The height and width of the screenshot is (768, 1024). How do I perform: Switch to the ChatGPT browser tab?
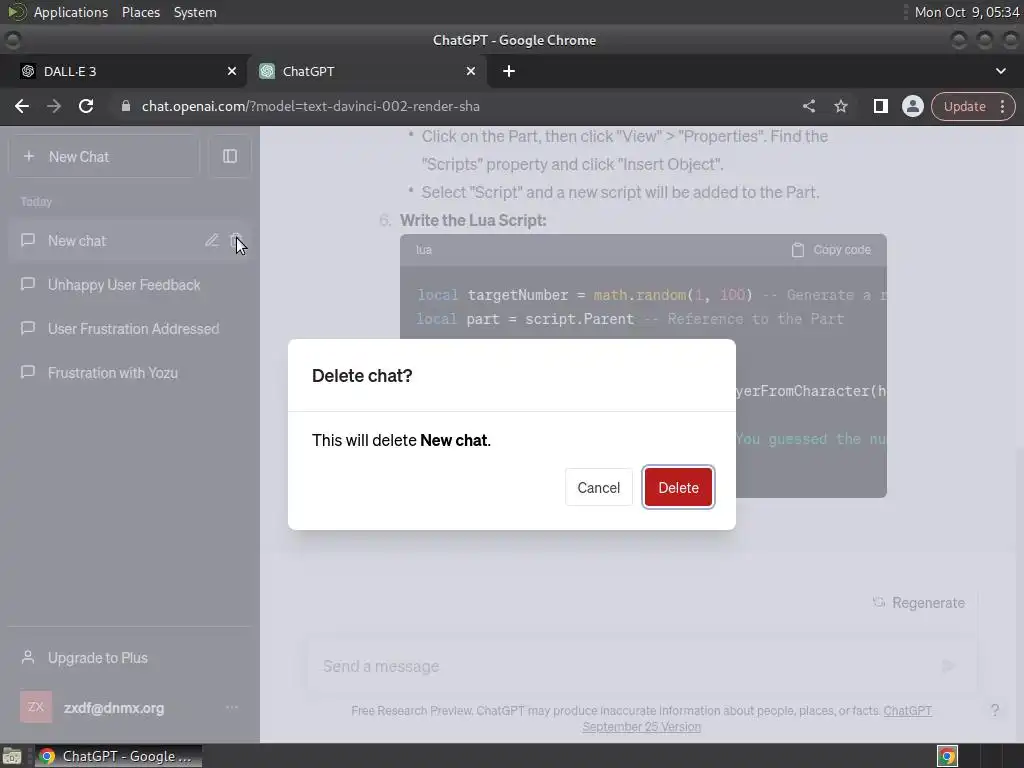point(366,71)
